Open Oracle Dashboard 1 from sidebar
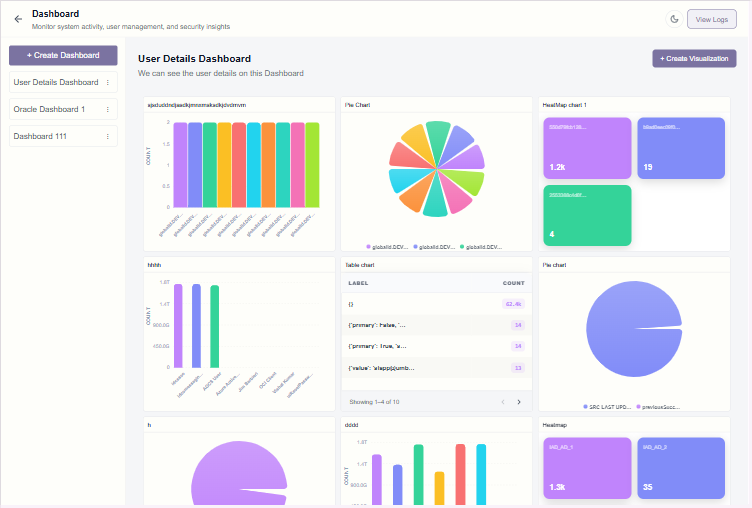 pyautogui.click(x=49, y=109)
